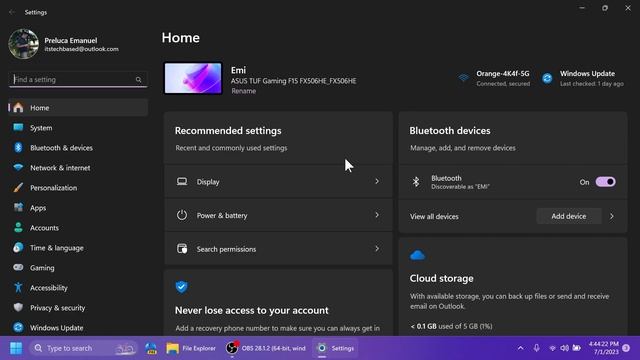Image resolution: width=640 pixels, height=360 pixels.
Task: Click the desktop wallpaper thumbnail for Emi
Action: point(193,78)
